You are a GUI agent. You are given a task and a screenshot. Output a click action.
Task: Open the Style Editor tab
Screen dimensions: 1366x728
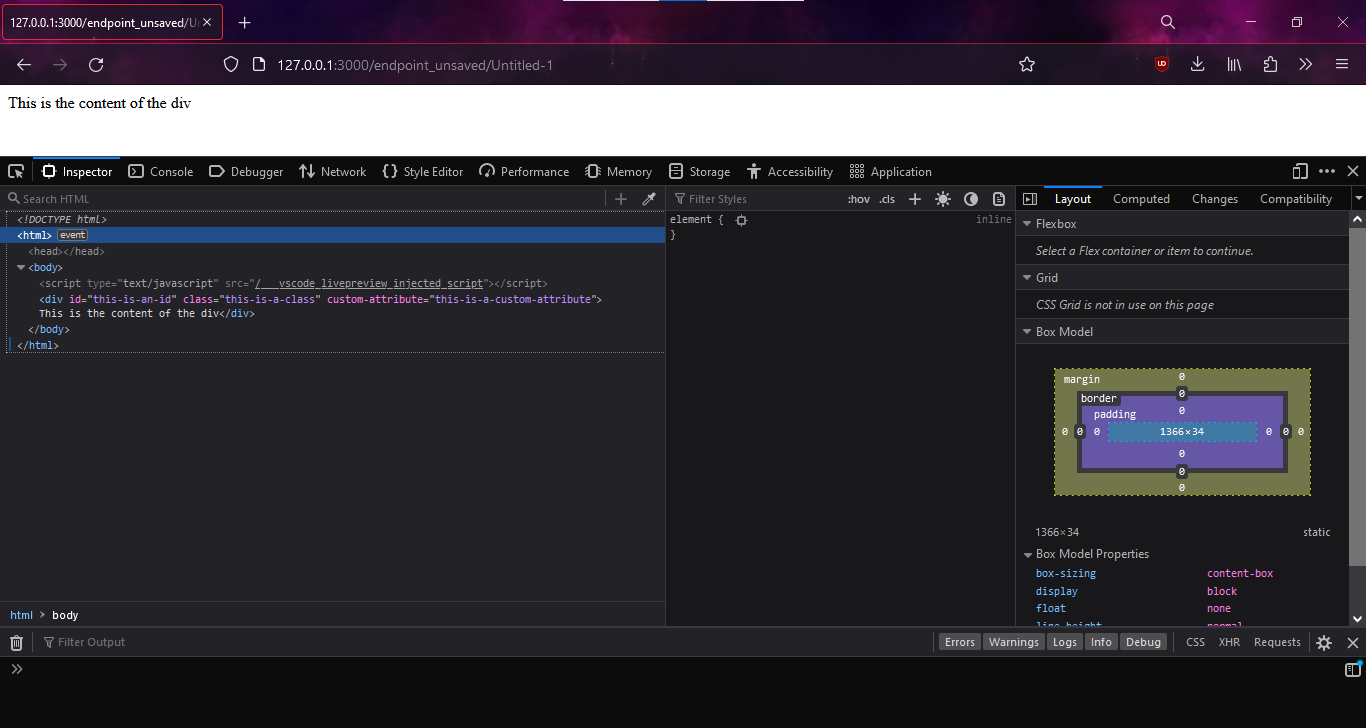[422, 171]
